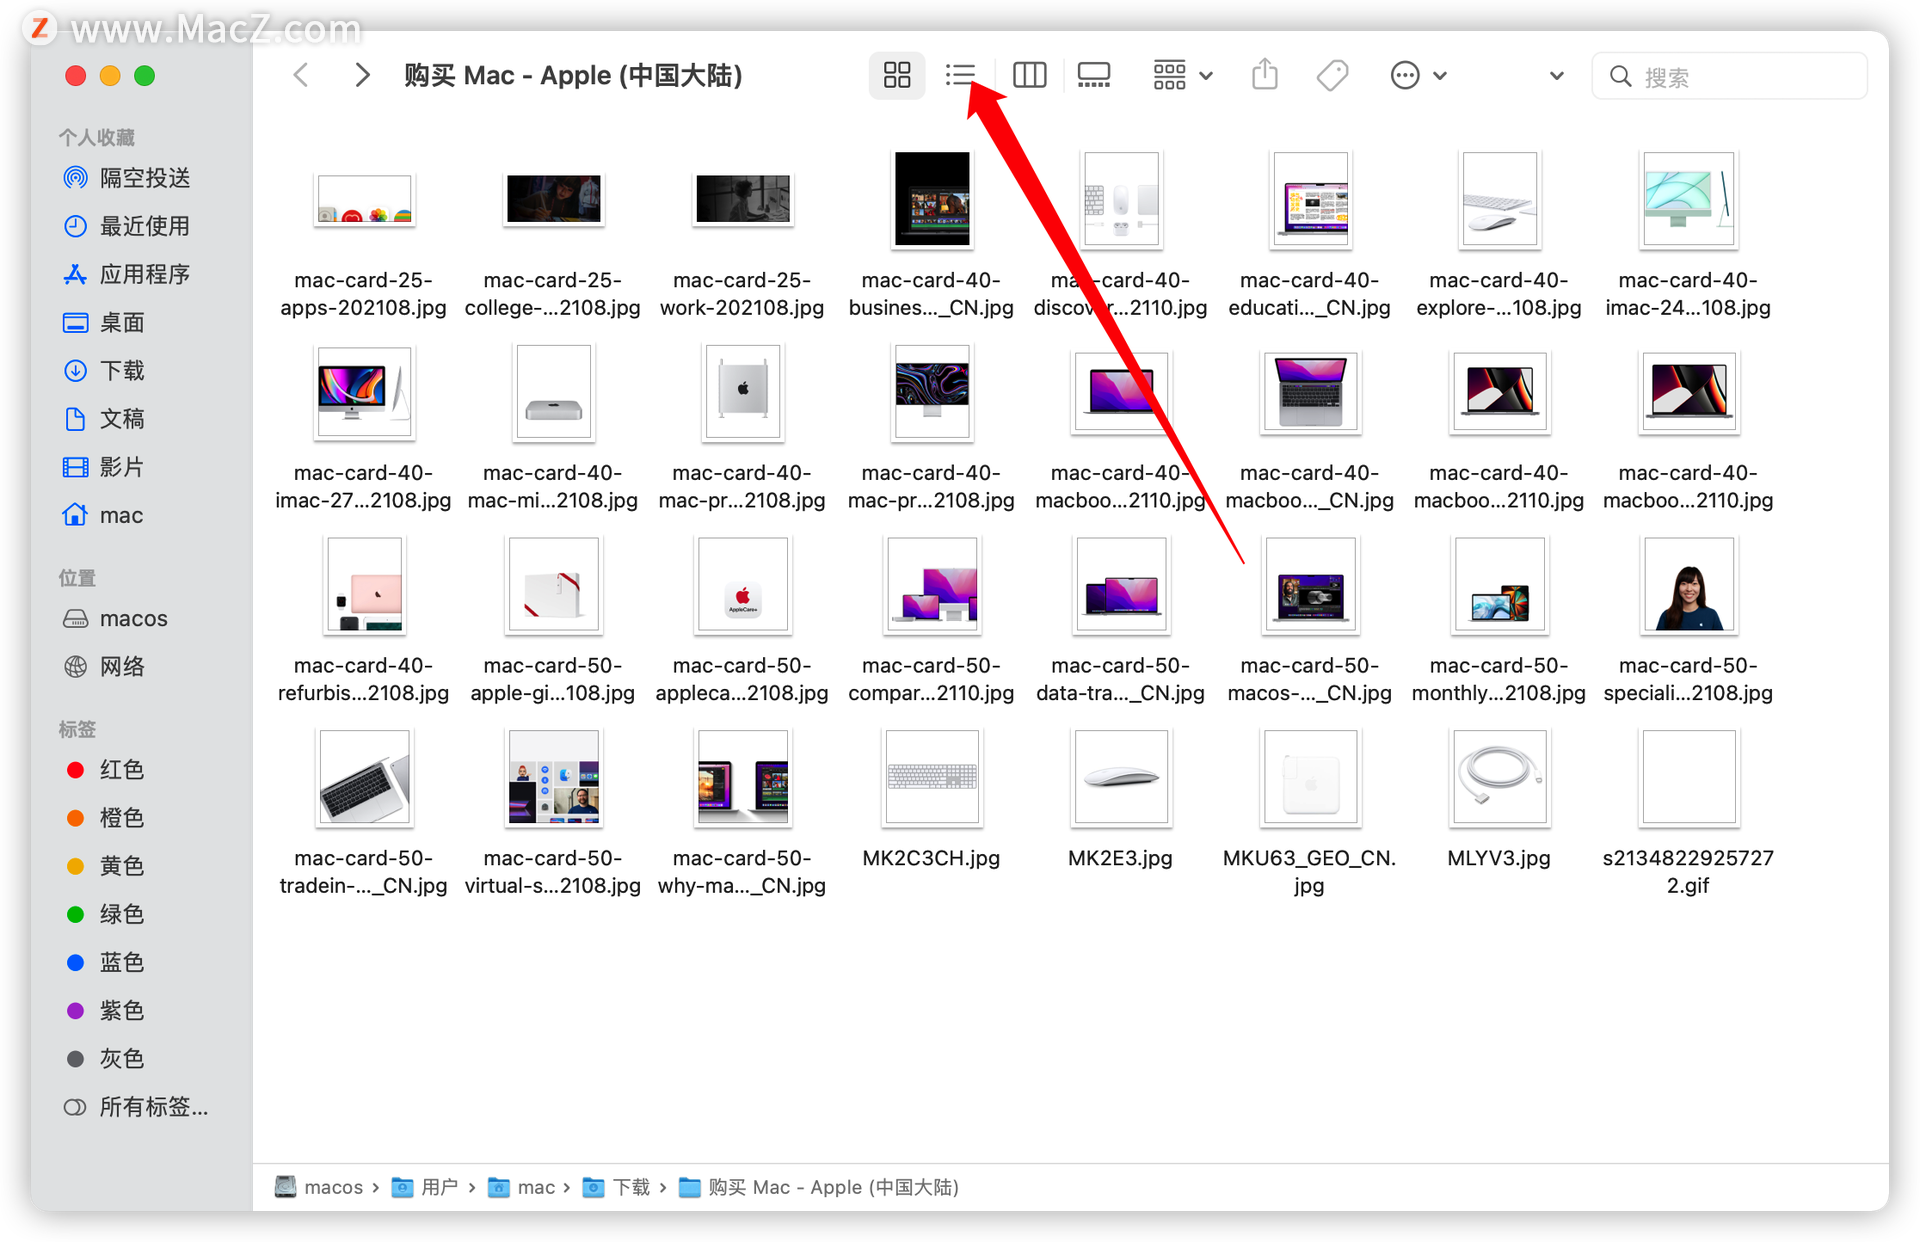1920x1242 pixels.
Task: Switch to column view
Action: pos(1029,75)
